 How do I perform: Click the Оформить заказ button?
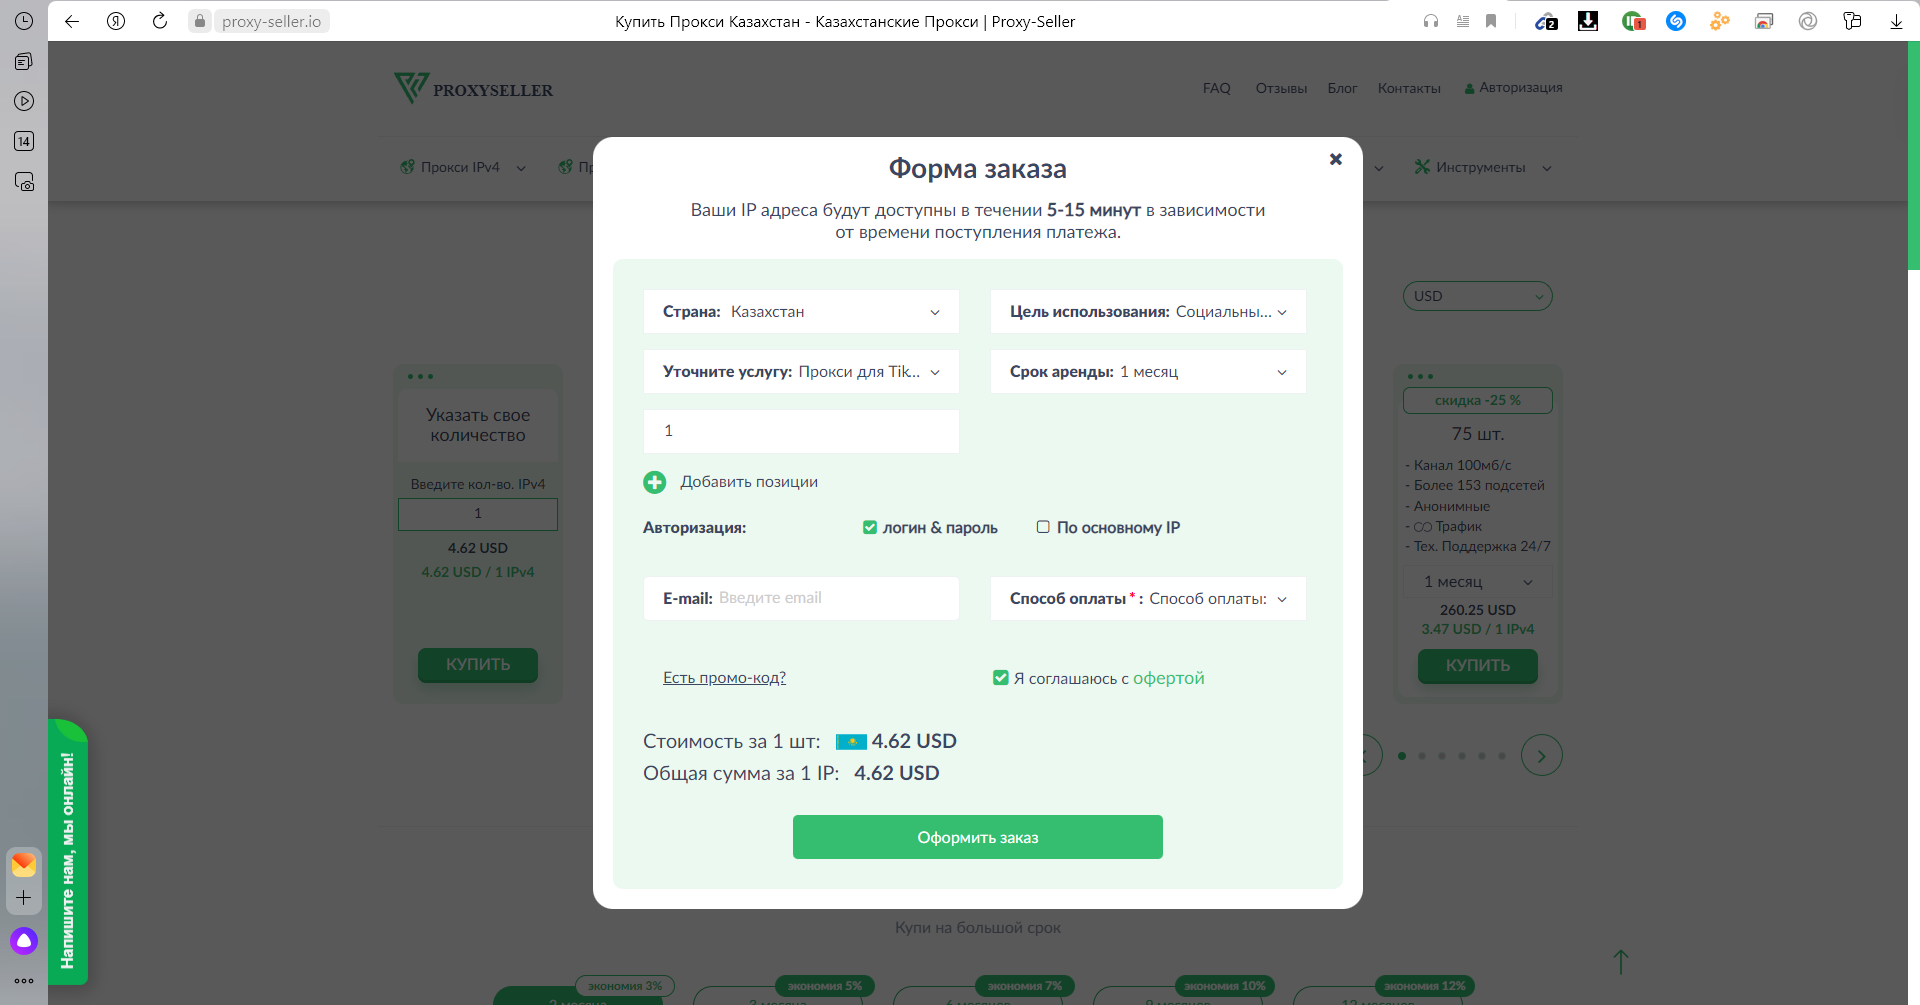coord(977,837)
